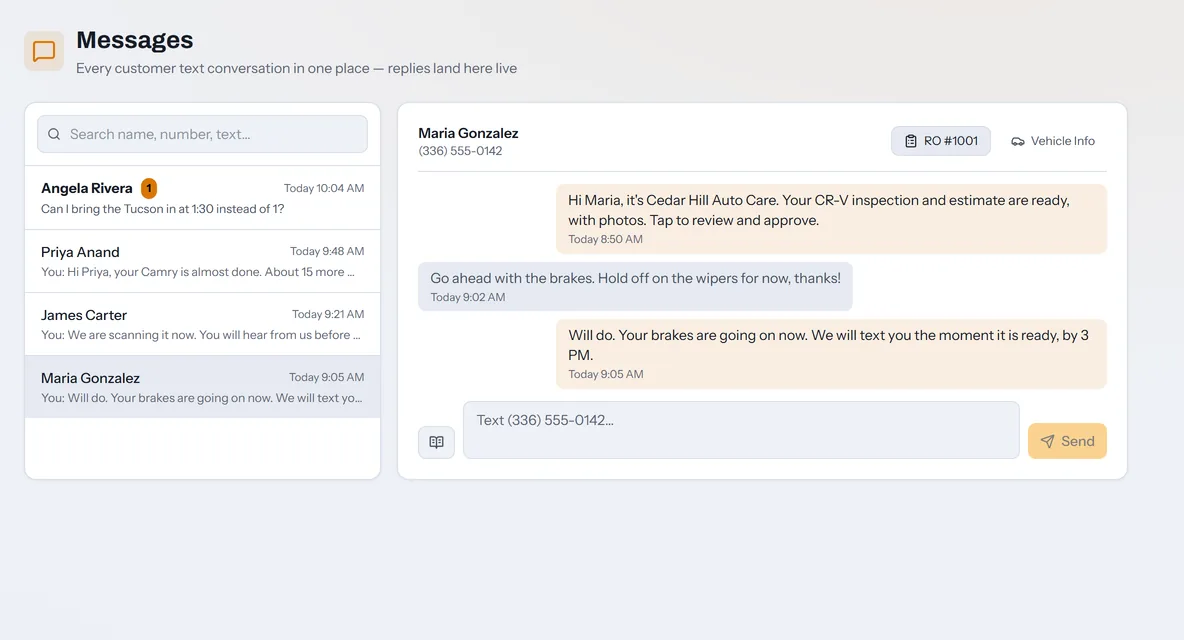1184x640 pixels.
Task: Click the orange Messages chat bubble icon
Action: point(44,51)
